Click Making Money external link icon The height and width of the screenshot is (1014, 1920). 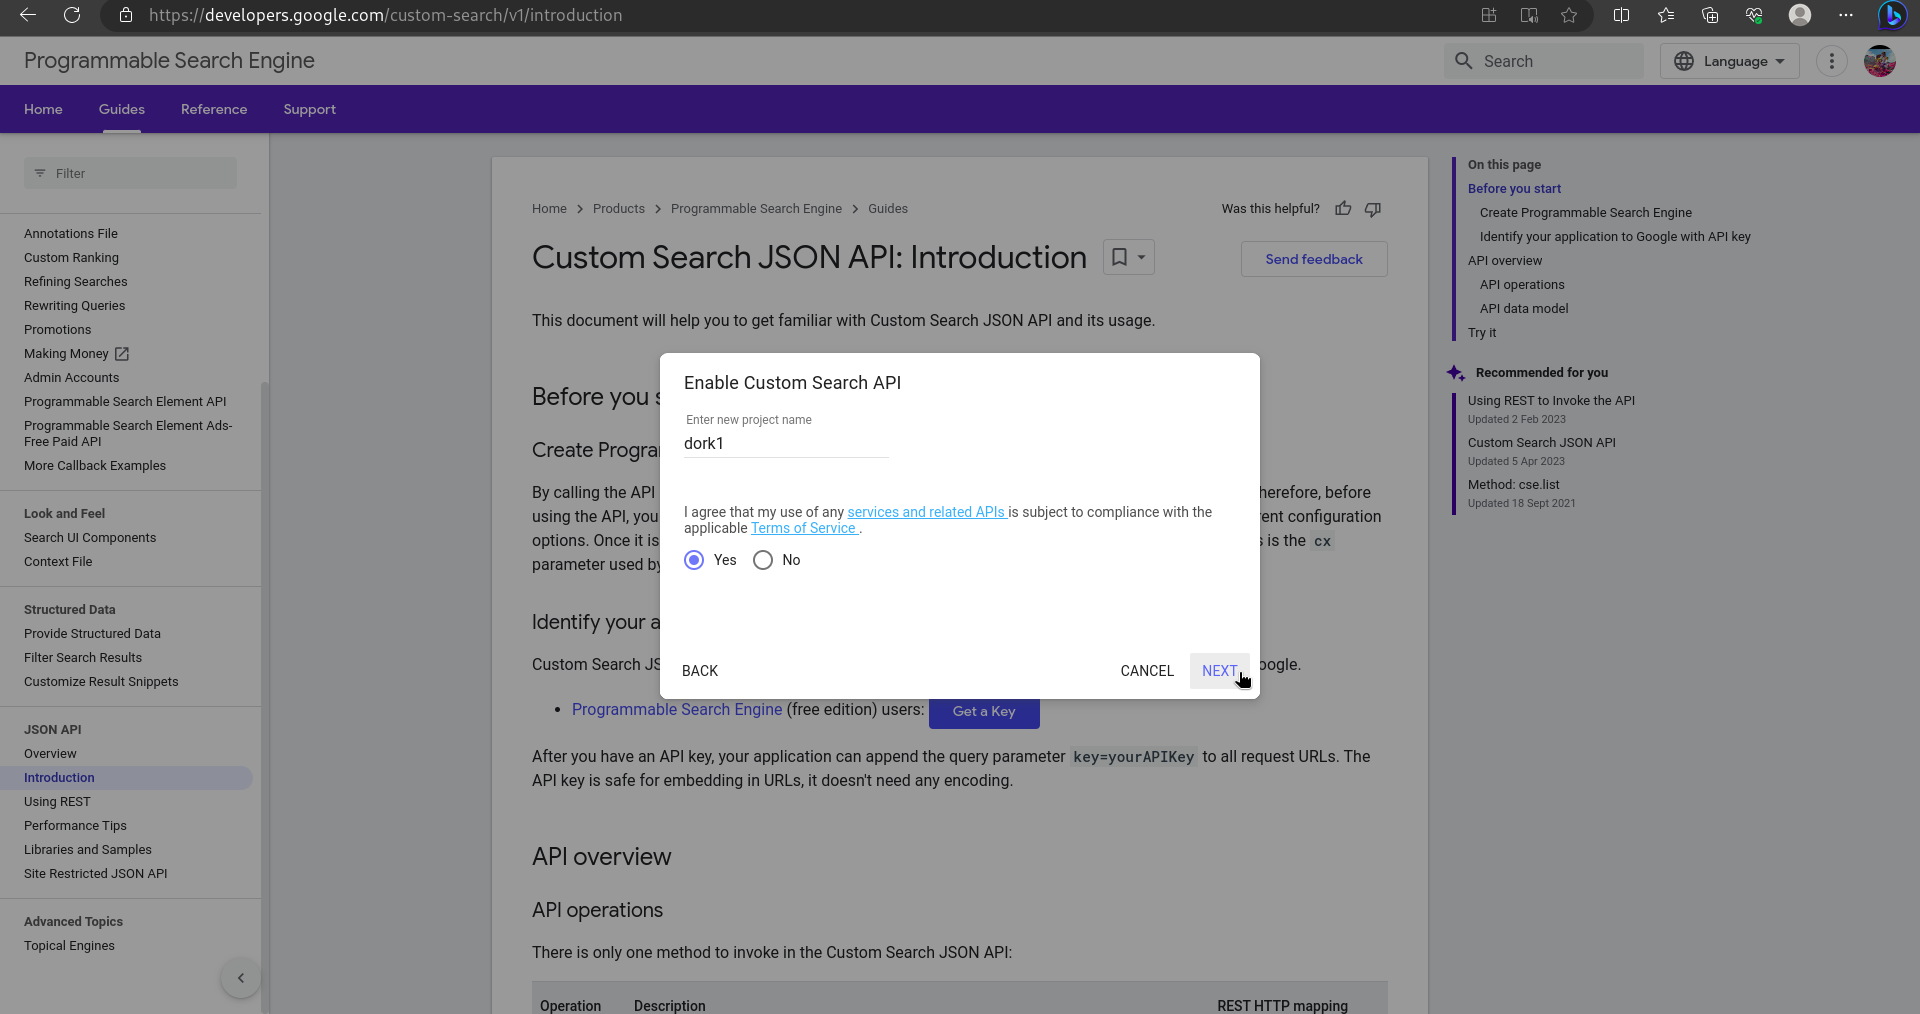[122, 354]
